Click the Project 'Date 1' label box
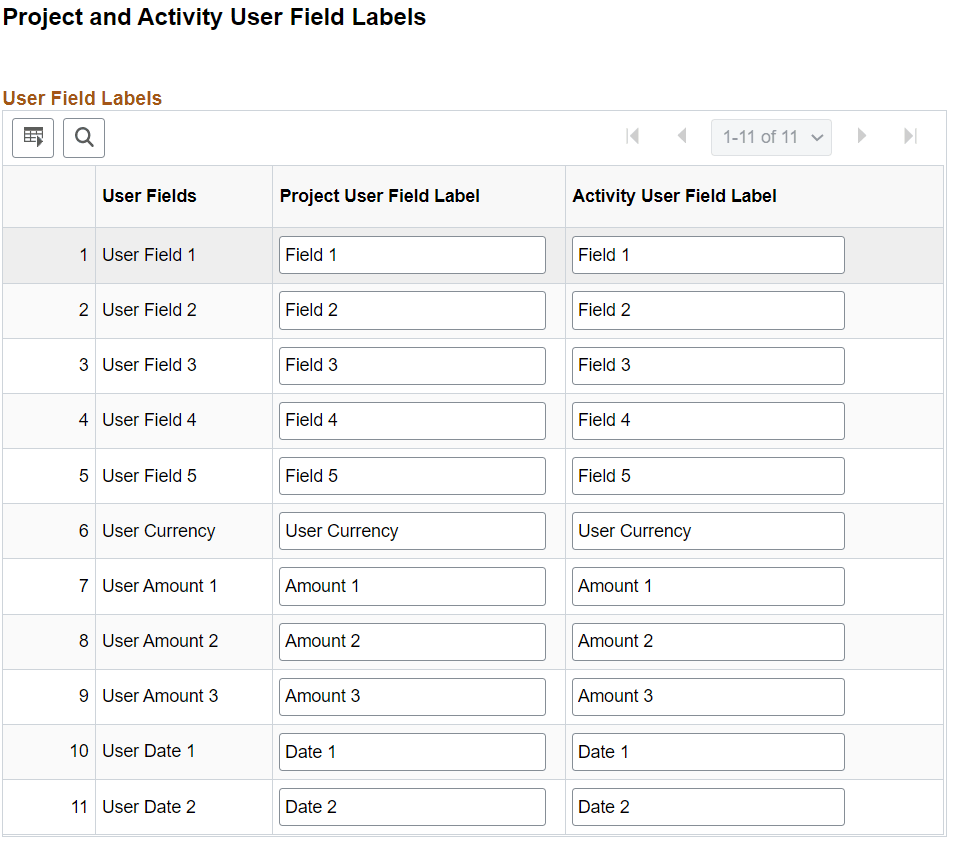Viewport: 953px width, 844px height. click(411, 751)
